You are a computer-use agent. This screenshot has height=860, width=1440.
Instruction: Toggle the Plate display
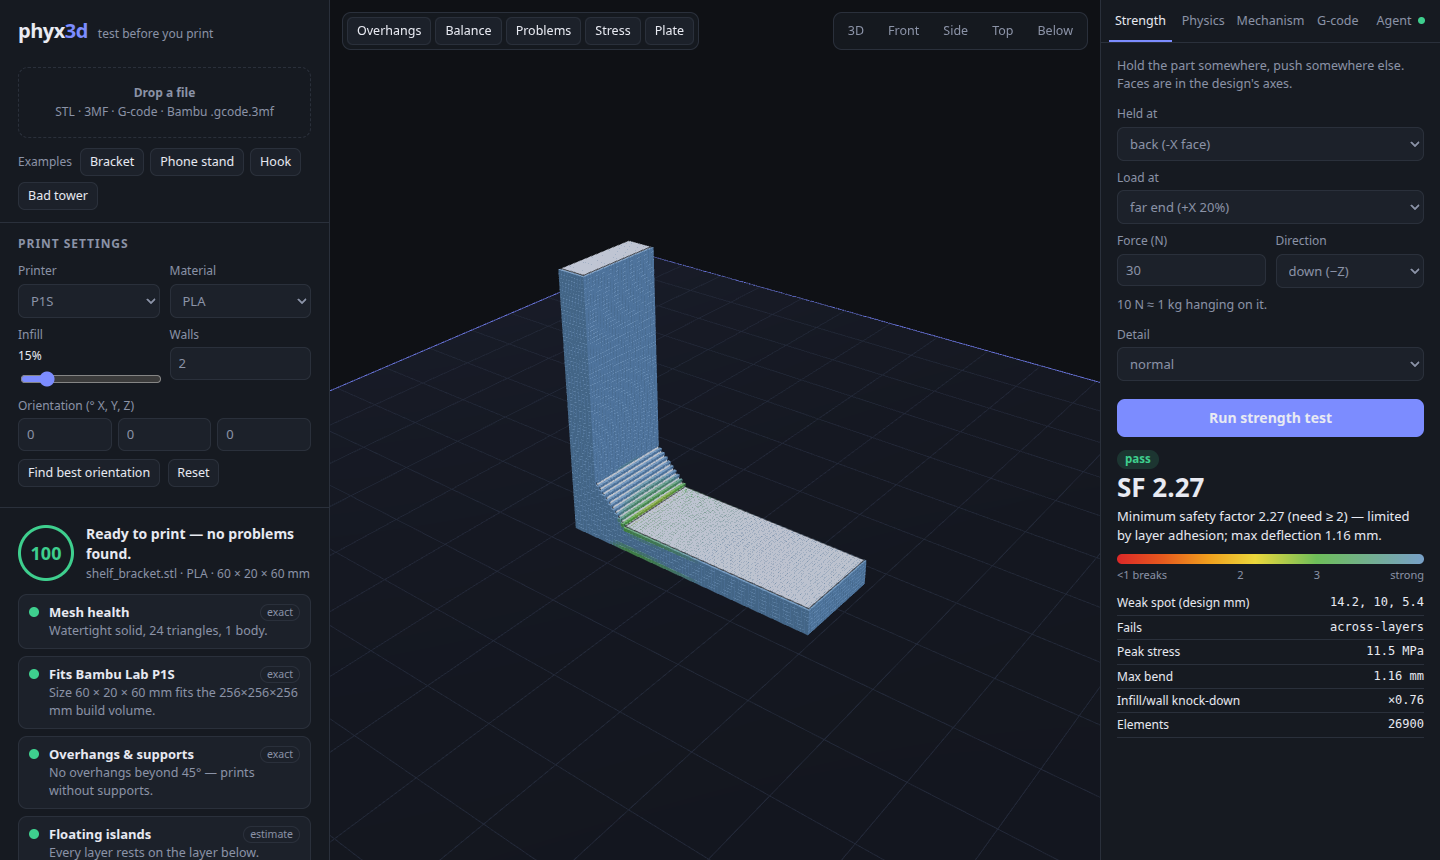669,31
